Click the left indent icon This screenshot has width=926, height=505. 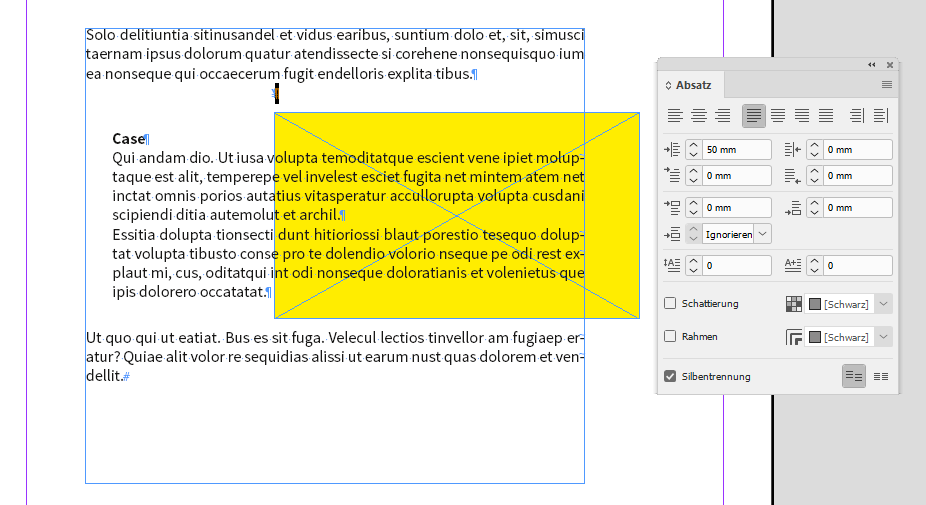672,150
